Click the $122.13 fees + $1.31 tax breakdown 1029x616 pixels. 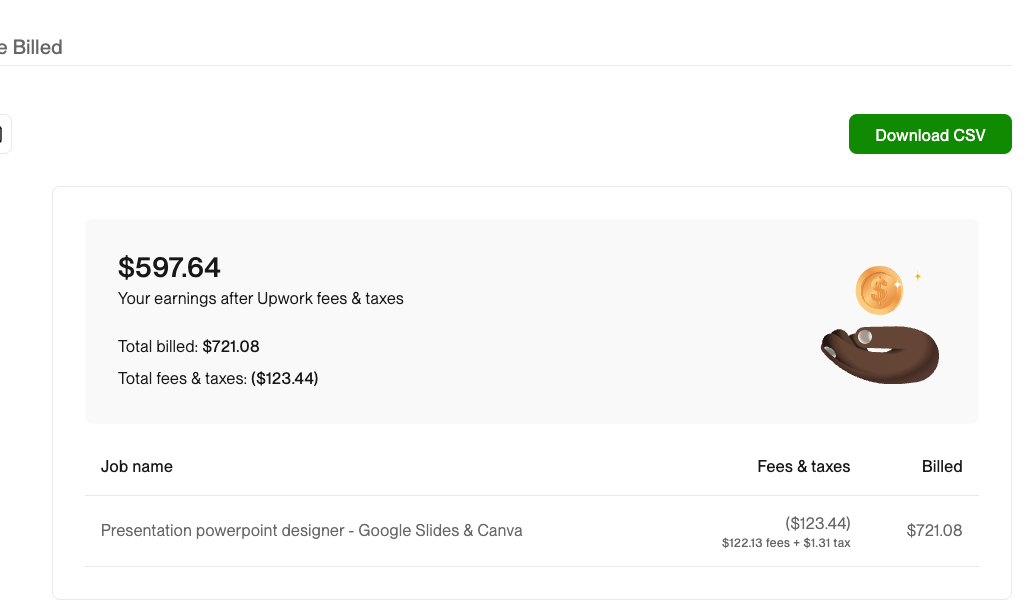point(786,543)
